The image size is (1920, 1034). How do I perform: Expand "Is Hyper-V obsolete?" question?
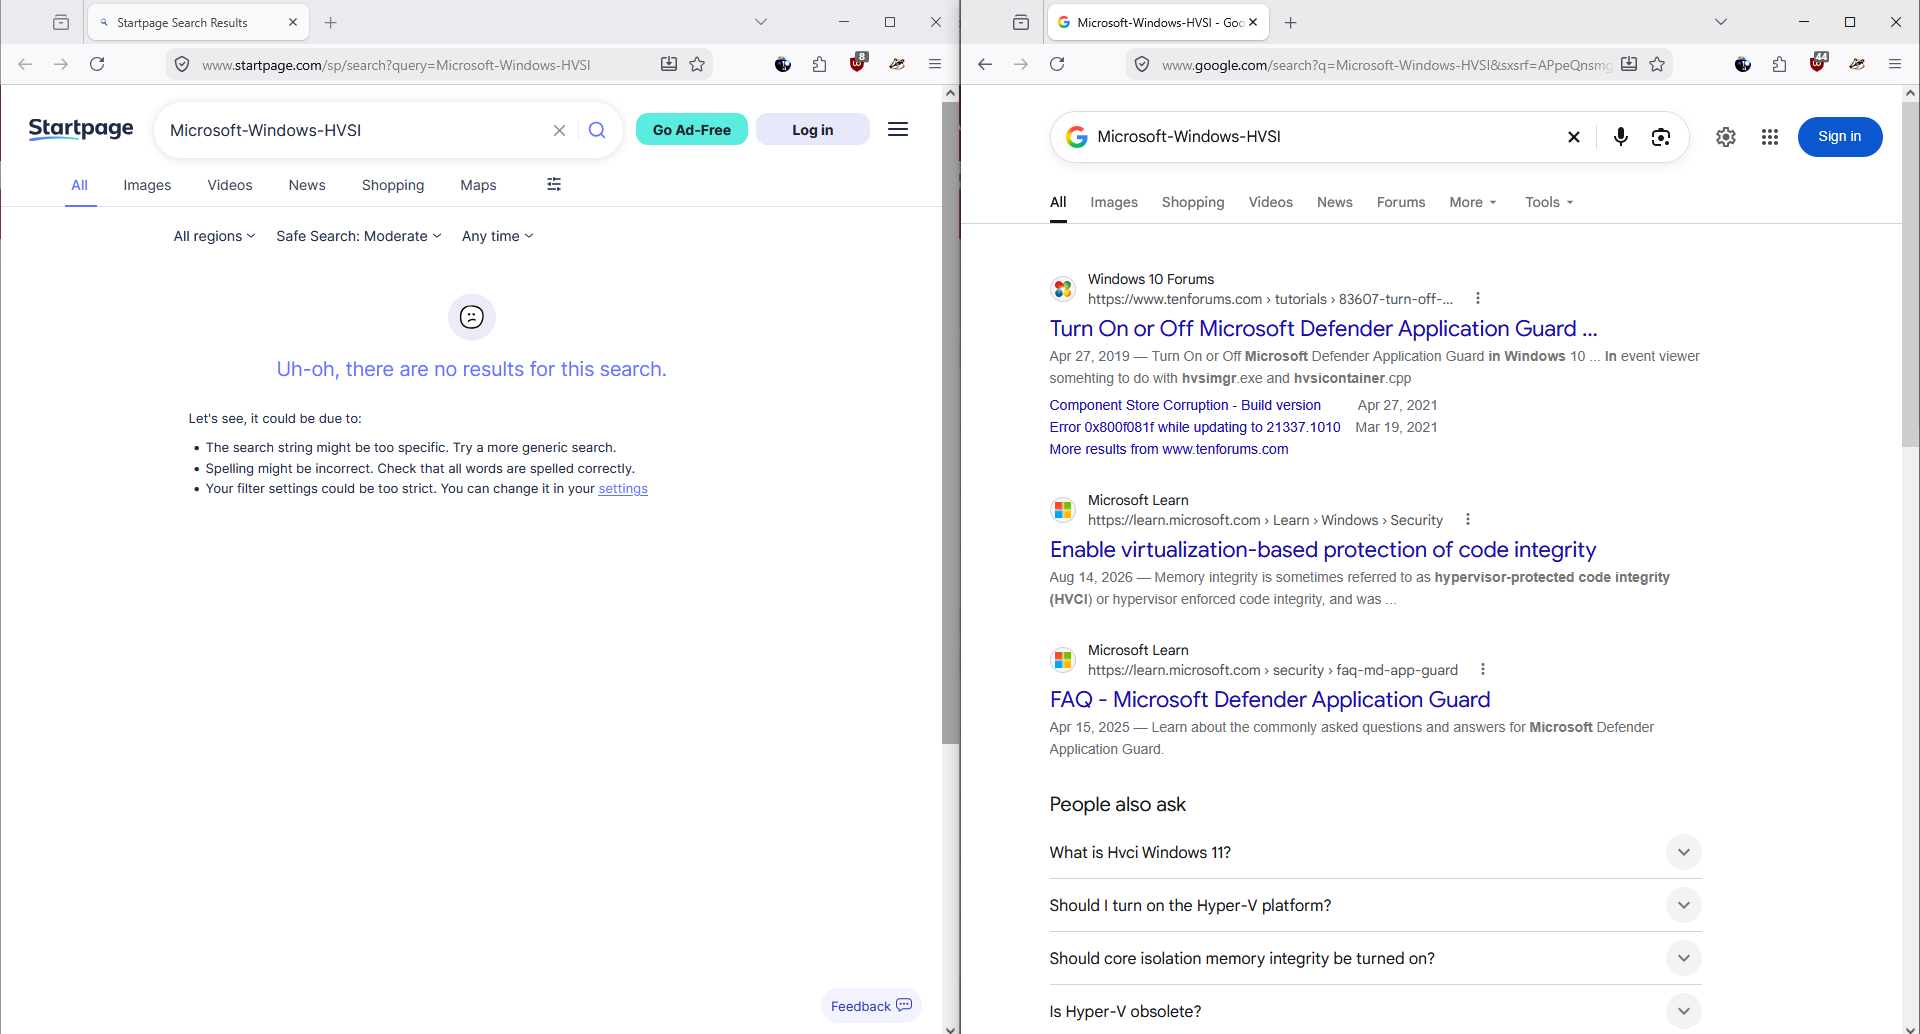1375,1011
